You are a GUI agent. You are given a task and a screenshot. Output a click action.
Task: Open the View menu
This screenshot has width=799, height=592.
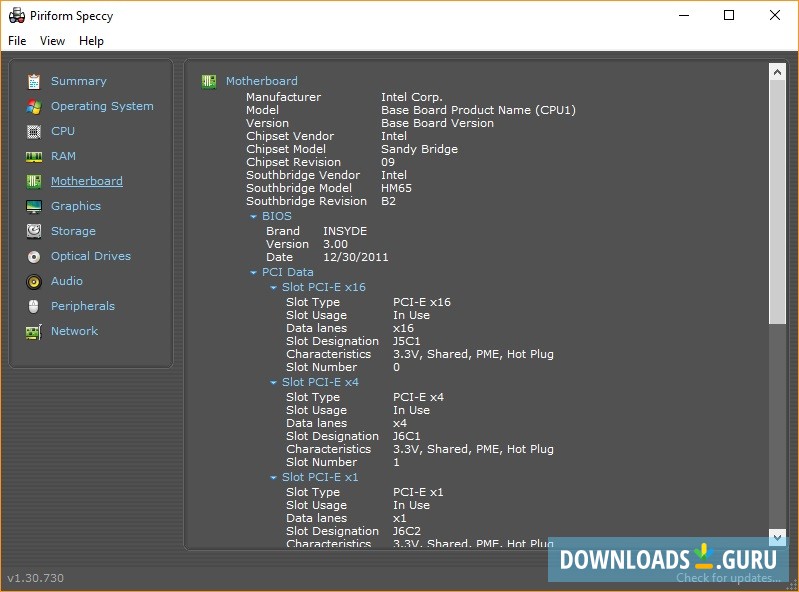pyautogui.click(x=52, y=41)
